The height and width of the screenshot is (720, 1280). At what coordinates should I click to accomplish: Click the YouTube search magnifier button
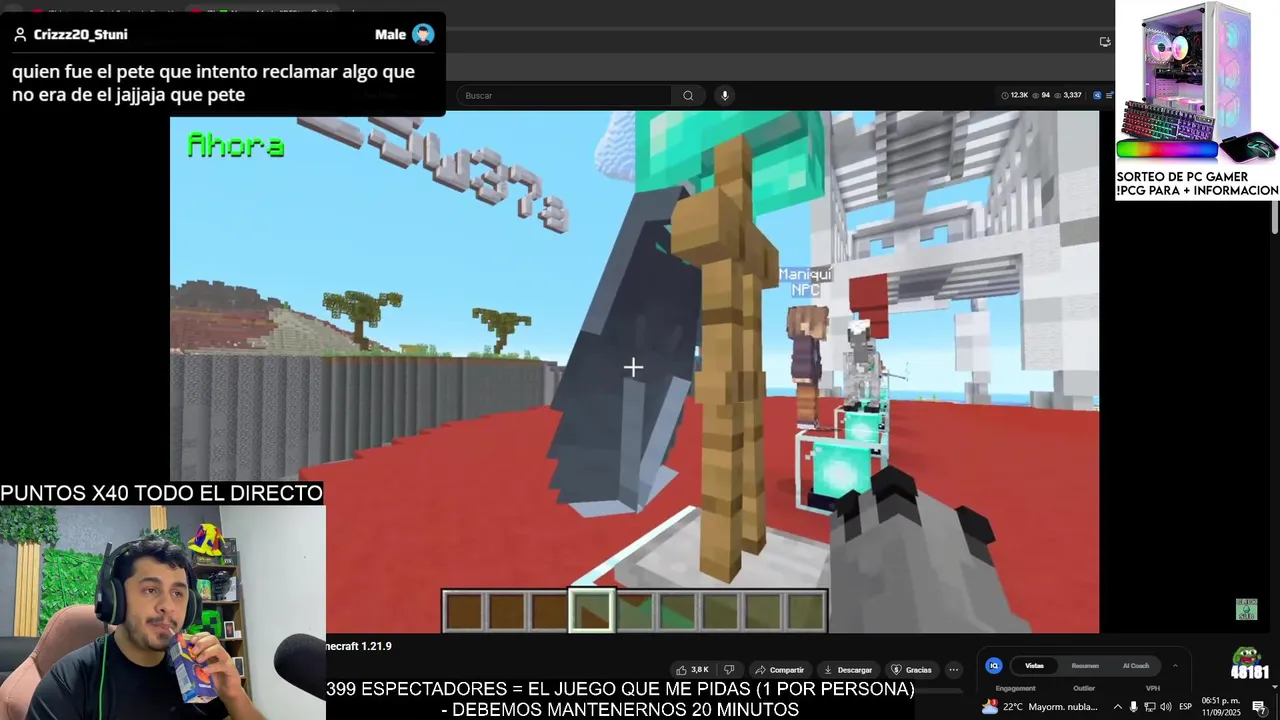[688, 96]
